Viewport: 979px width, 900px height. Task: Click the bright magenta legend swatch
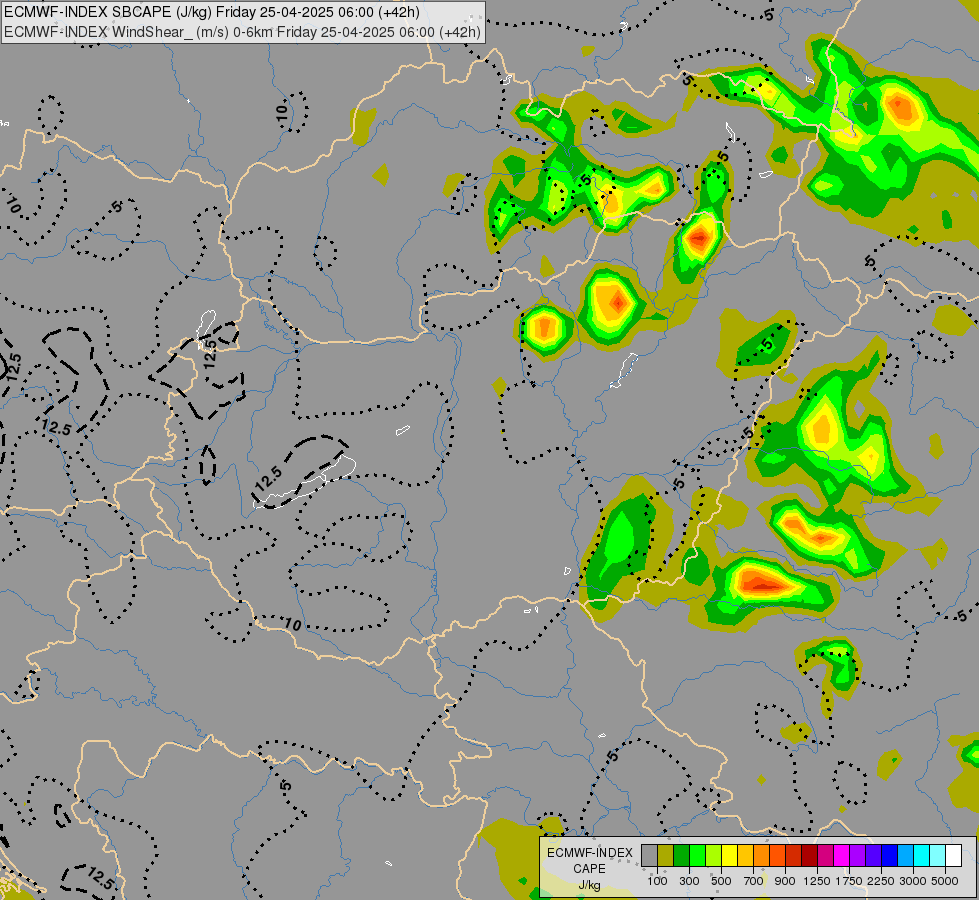[842, 855]
